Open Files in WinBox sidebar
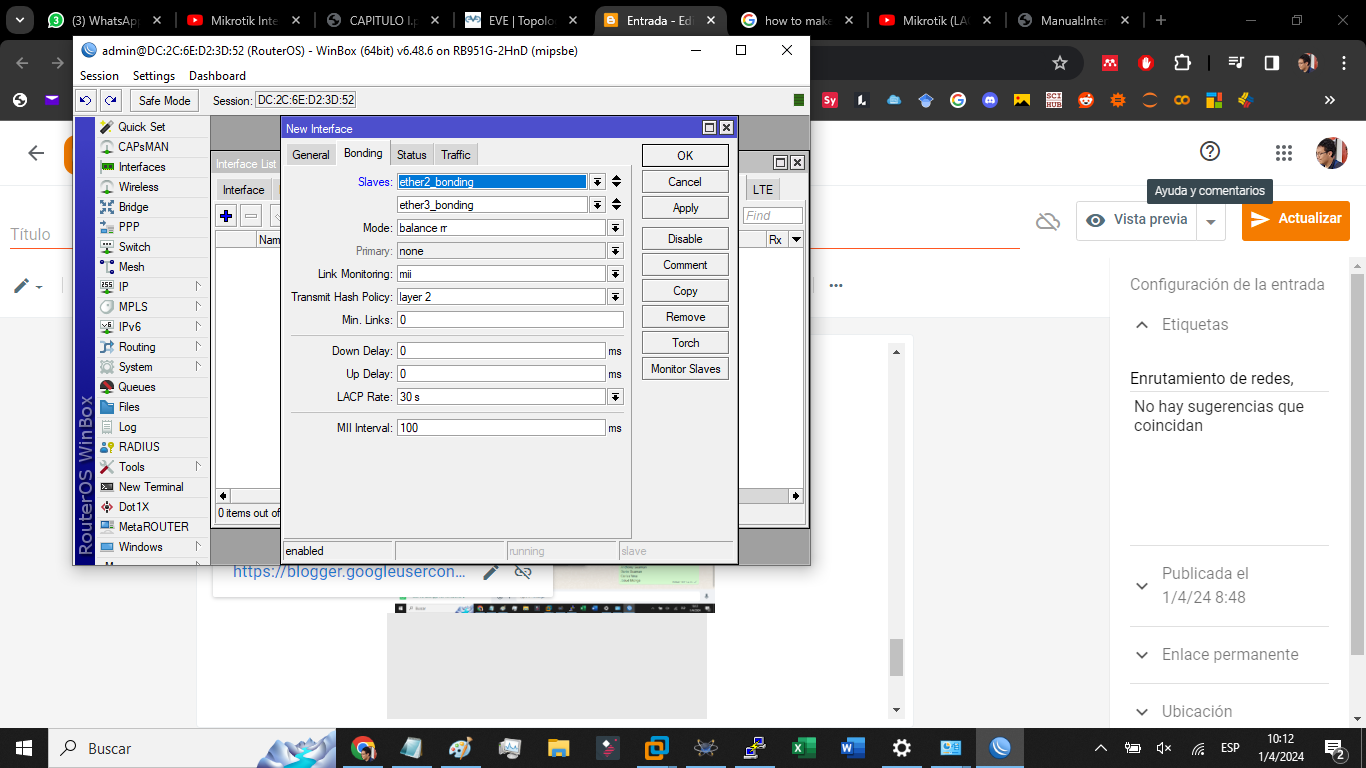 coord(129,407)
